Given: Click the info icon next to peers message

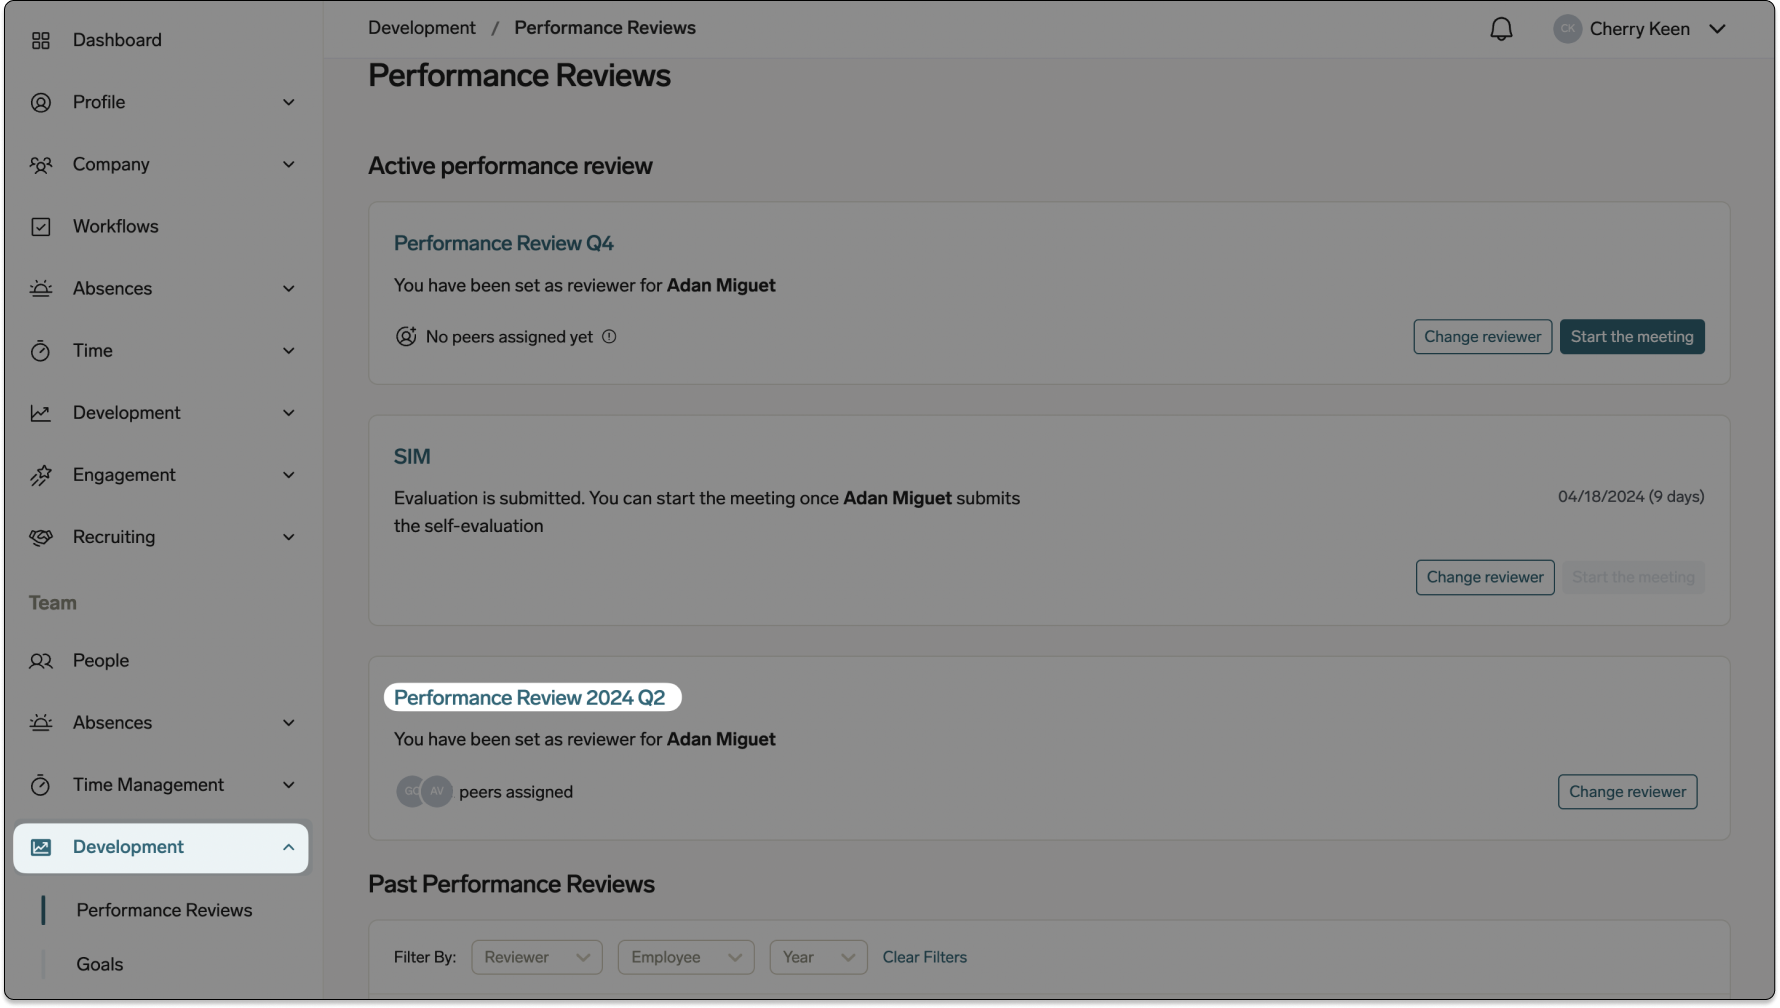Looking at the screenshot, I should pos(610,336).
